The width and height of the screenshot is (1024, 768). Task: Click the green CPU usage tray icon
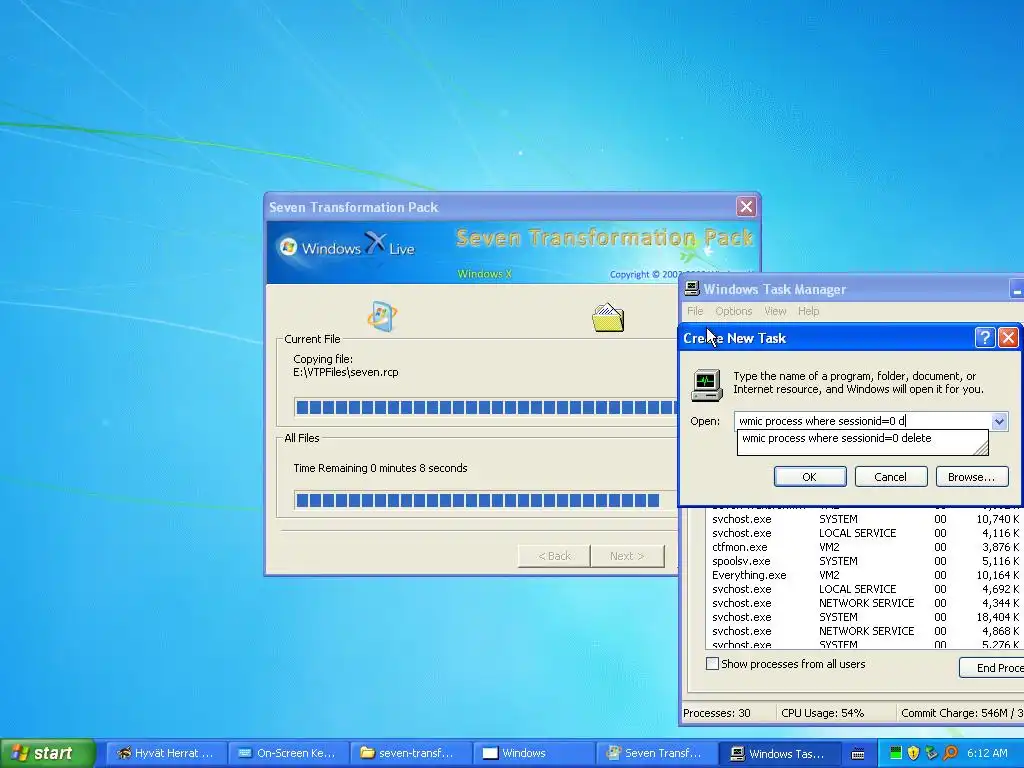tap(896, 753)
